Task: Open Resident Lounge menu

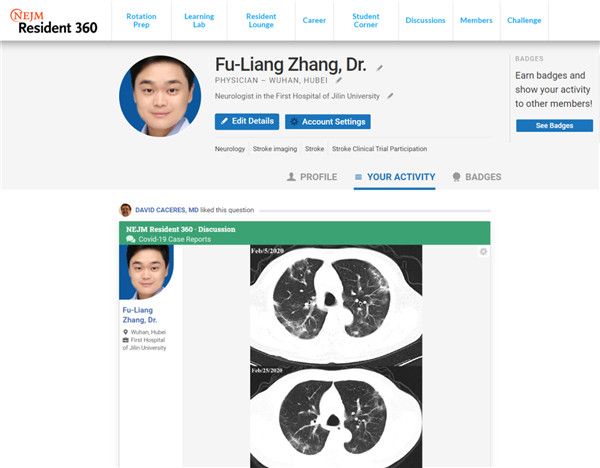Action: (x=261, y=20)
